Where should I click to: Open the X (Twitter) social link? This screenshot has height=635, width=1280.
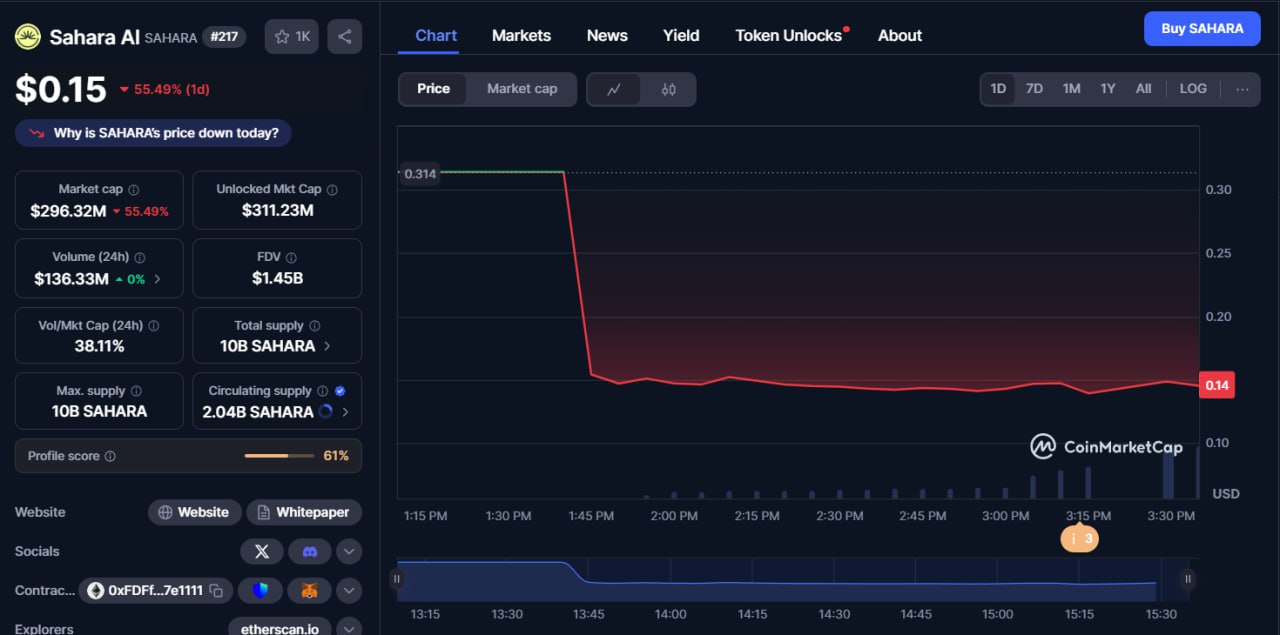262,551
